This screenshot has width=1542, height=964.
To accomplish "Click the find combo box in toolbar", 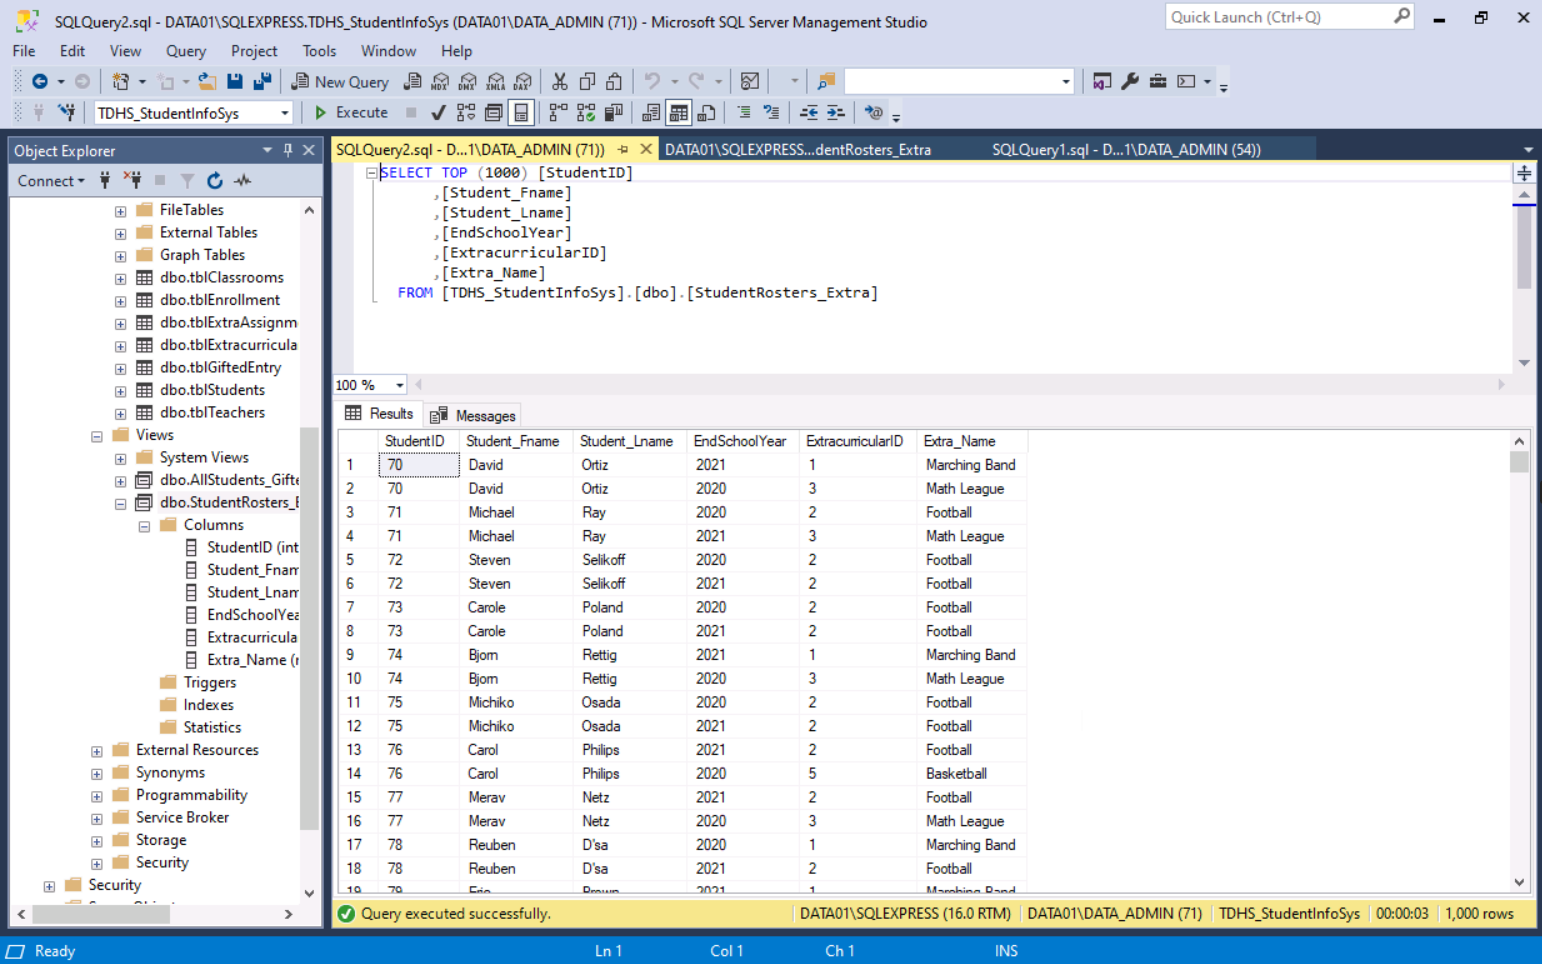I will (x=959, y=81).
